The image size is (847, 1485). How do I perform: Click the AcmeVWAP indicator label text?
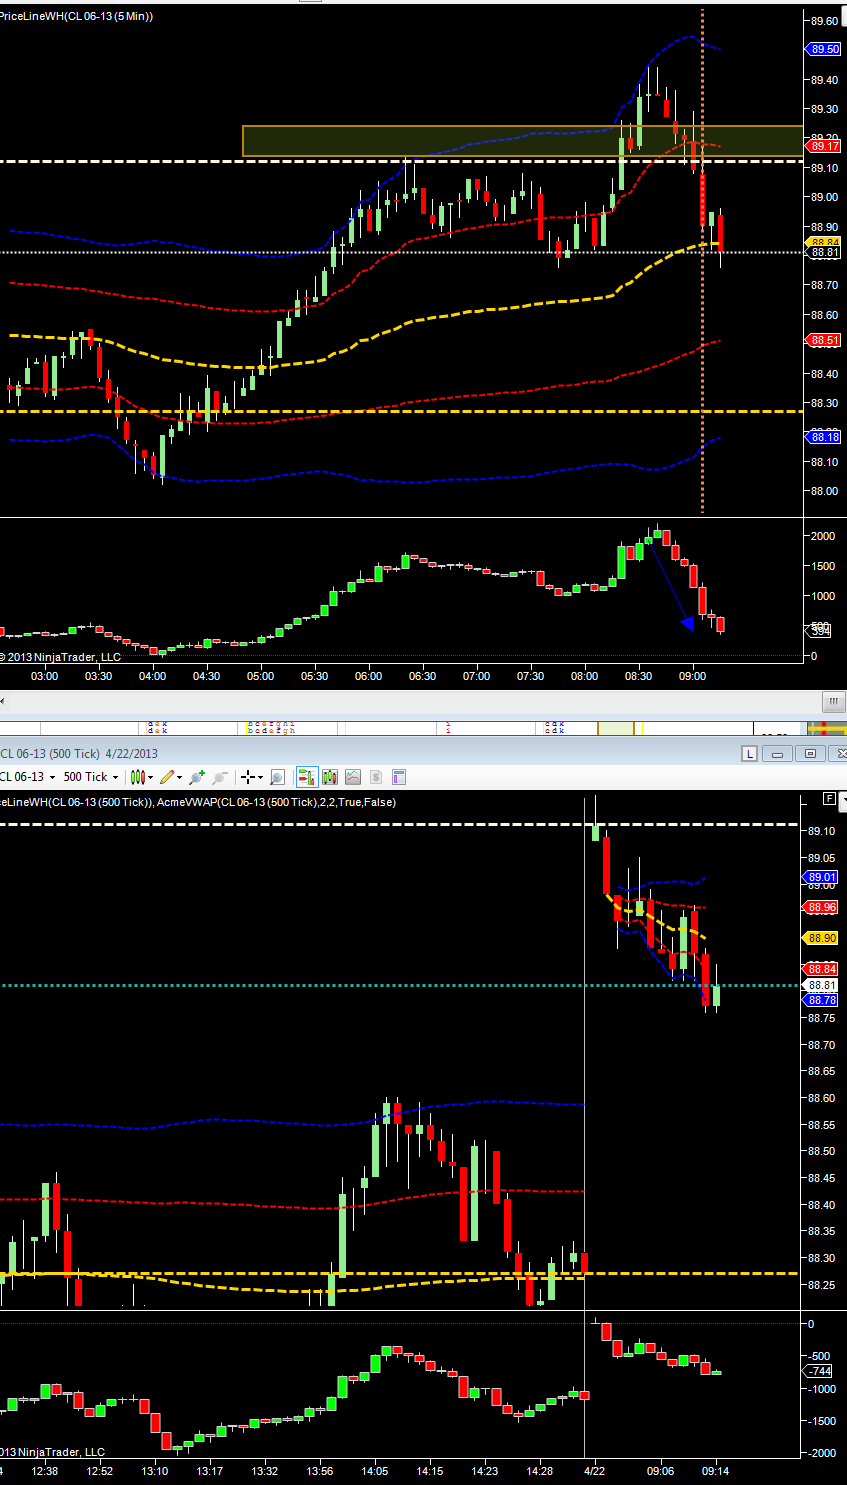click(276, 802)
